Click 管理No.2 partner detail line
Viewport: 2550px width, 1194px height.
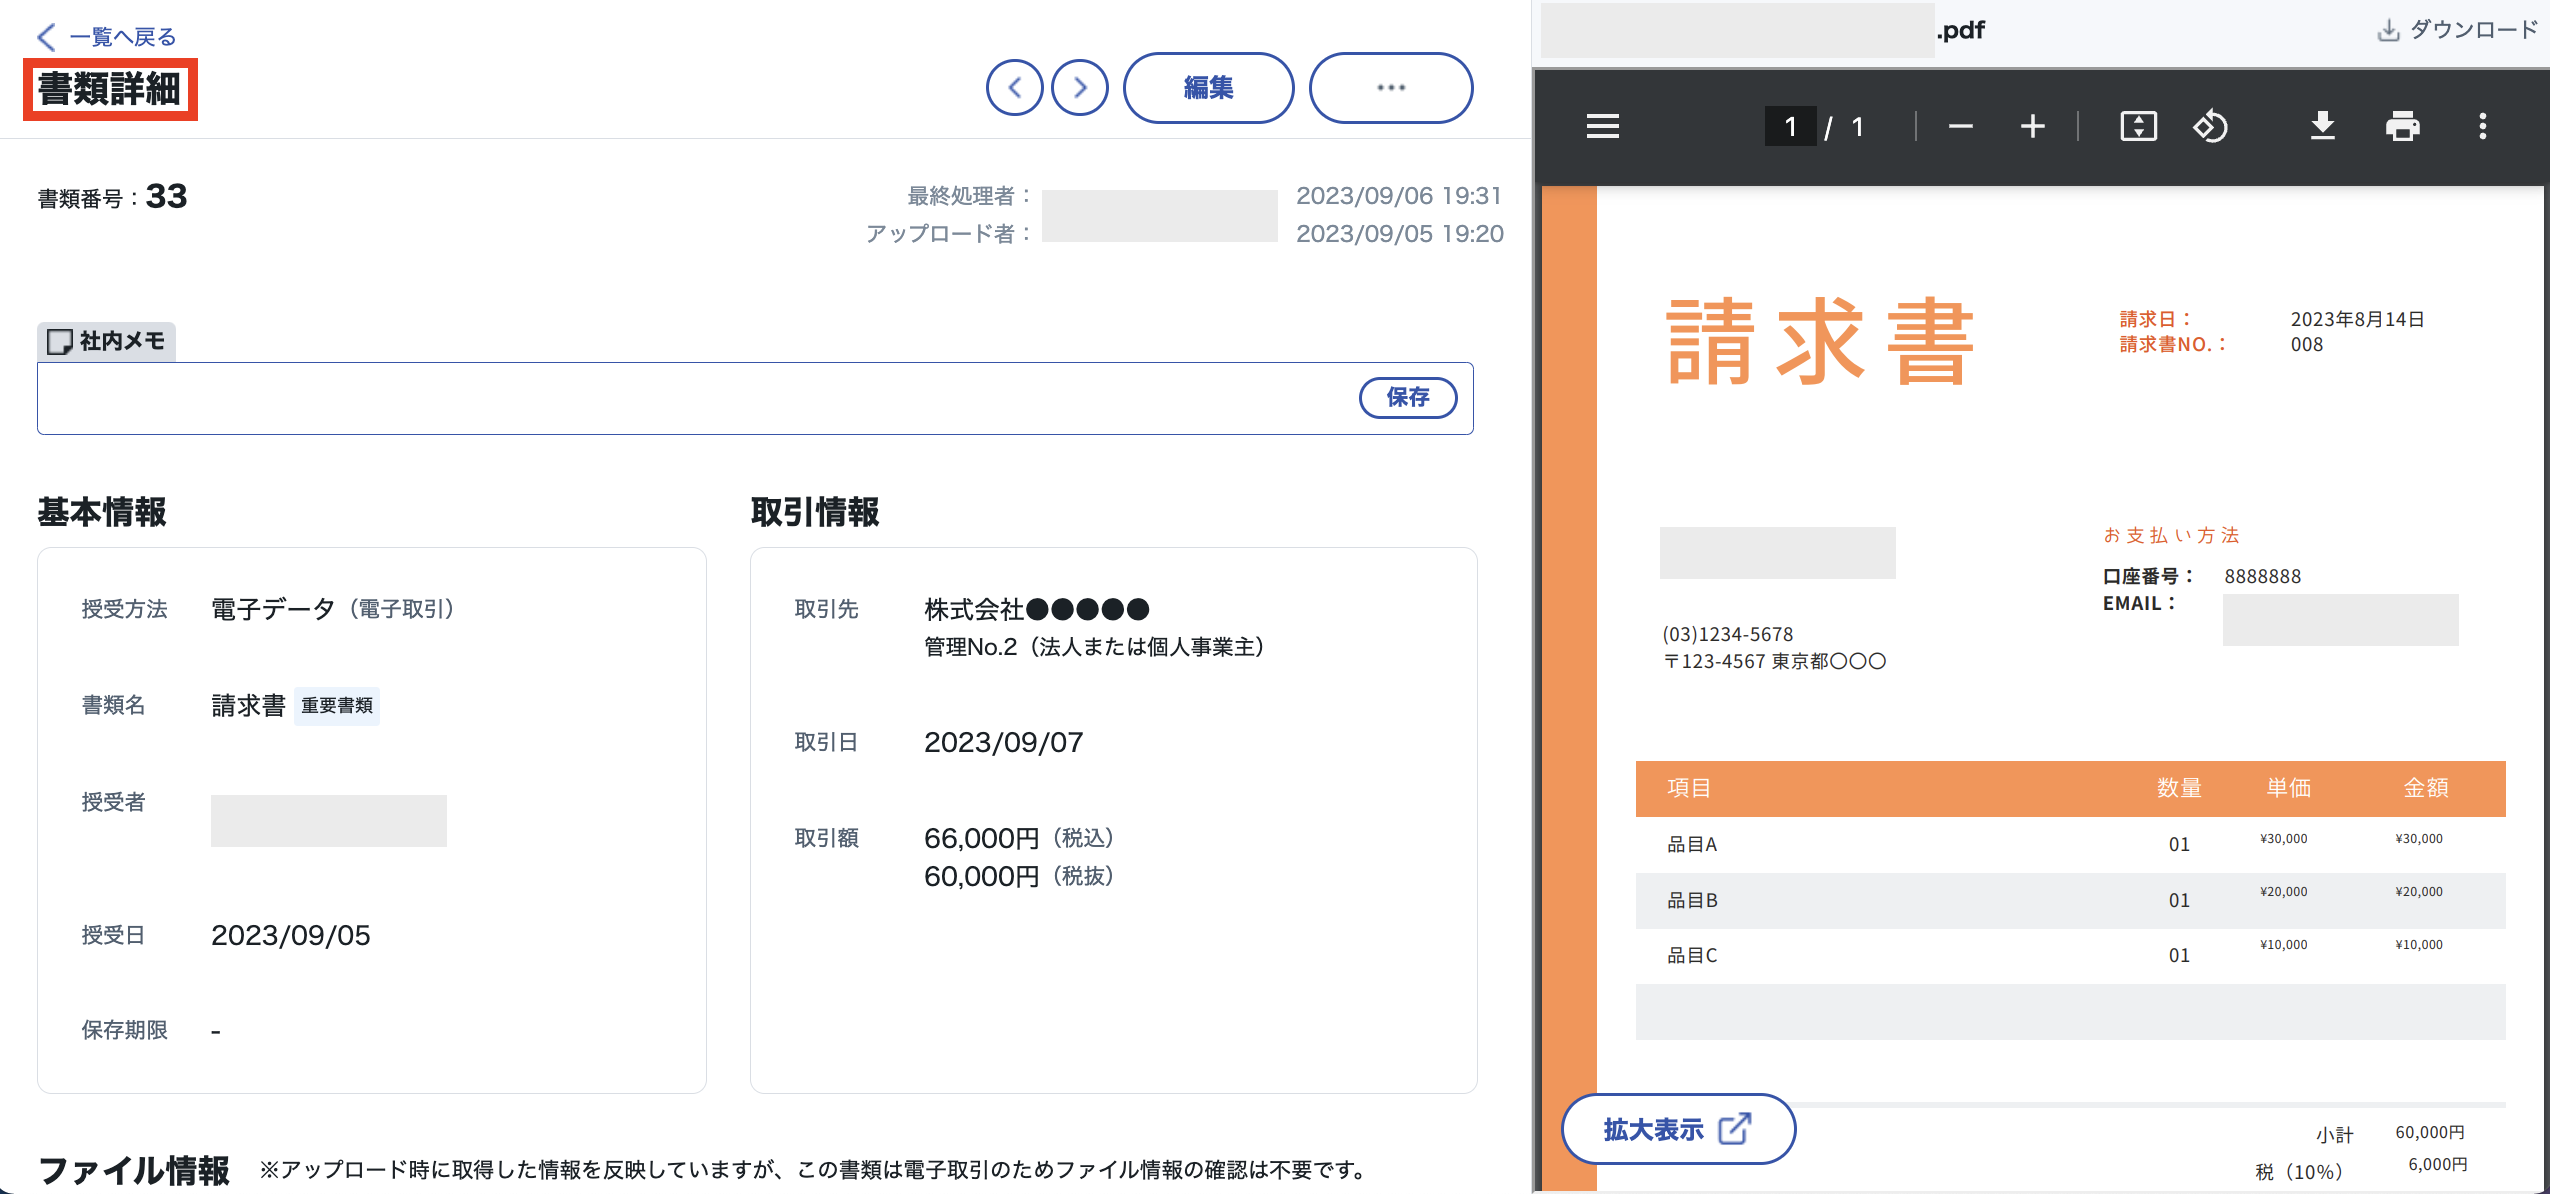(1094, 647)
